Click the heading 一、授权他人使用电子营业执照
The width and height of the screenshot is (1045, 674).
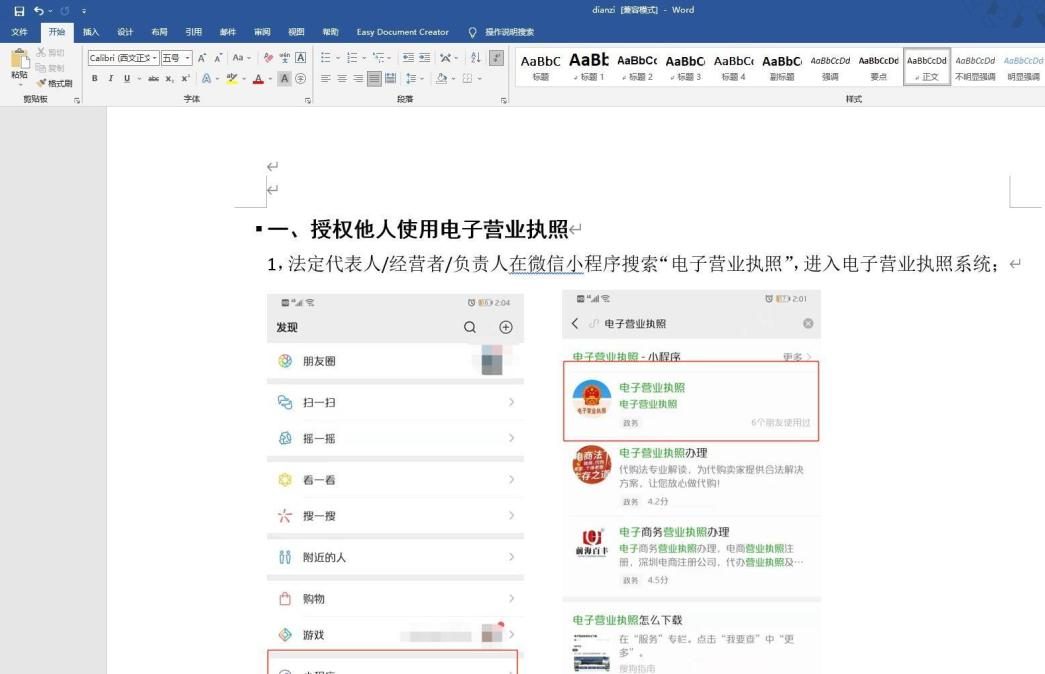coord(418,229)
